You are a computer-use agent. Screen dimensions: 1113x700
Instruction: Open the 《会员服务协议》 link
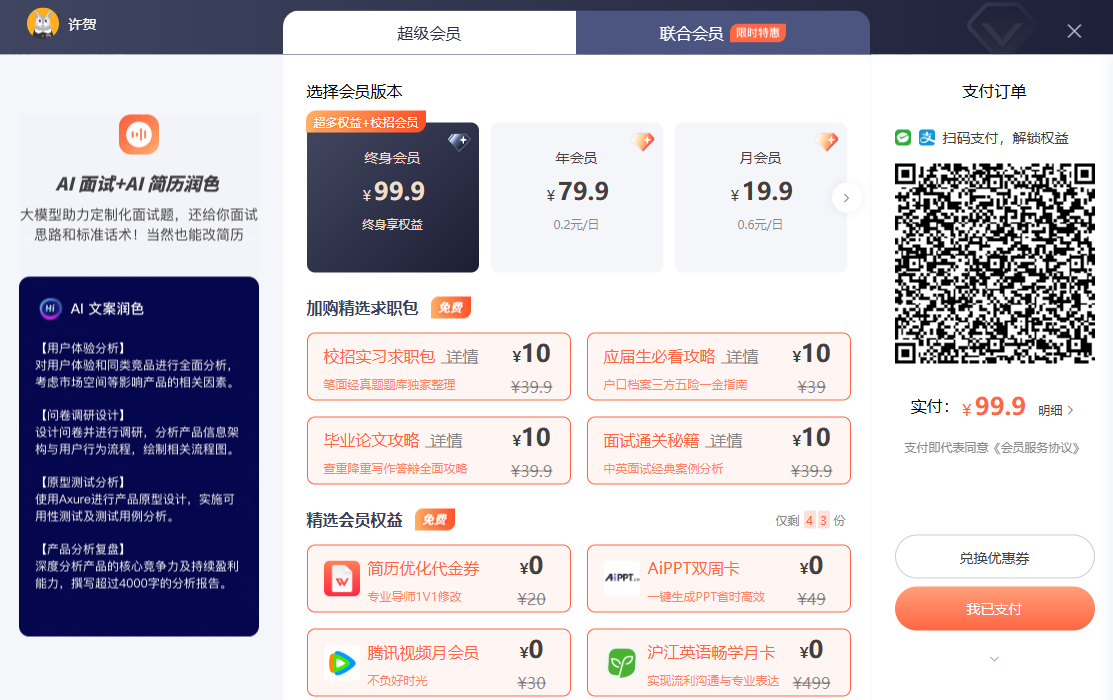click(1036, 448)
